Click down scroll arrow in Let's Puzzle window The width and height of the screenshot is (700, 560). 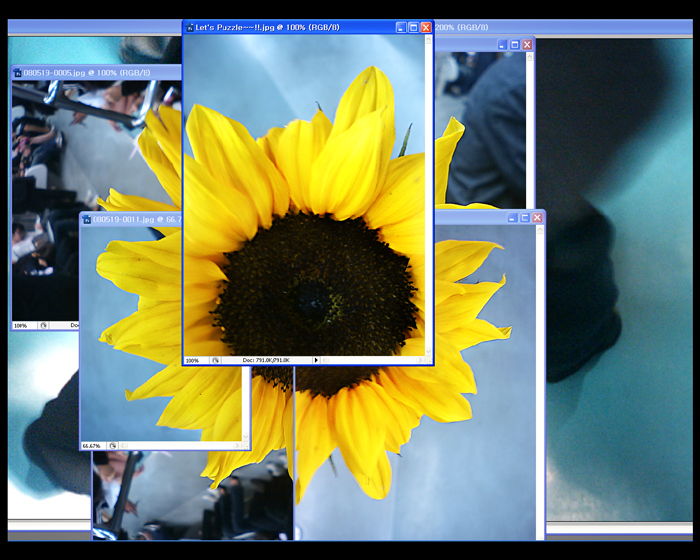click(429, 352)
